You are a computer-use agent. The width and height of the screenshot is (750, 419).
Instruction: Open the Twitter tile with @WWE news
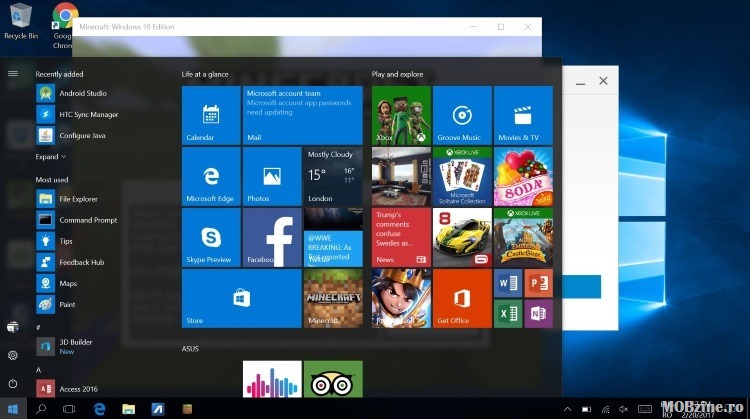tap(333, 237)
